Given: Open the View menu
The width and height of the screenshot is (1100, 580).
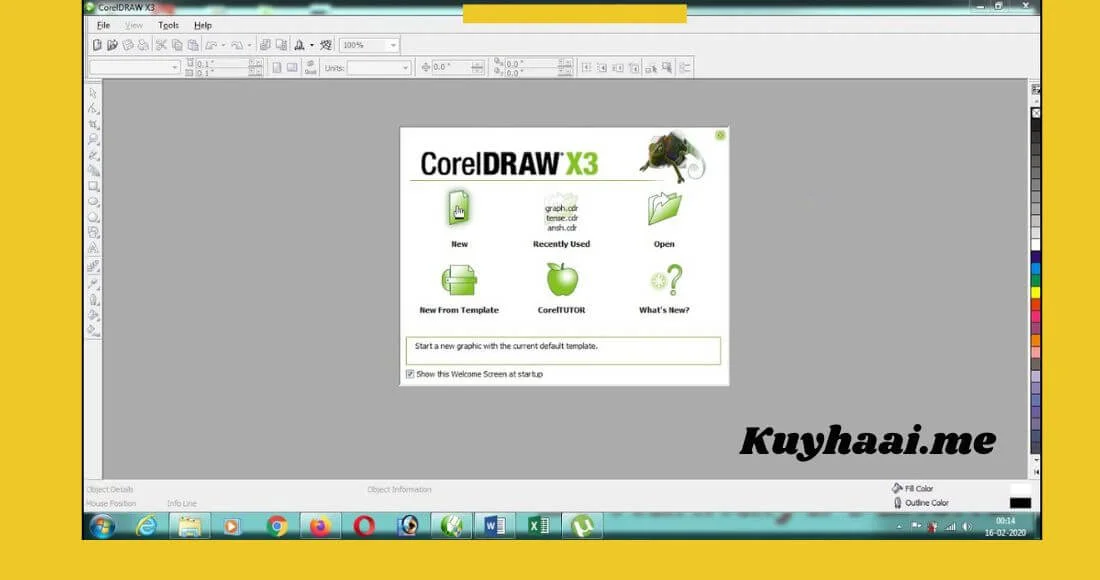Looking at the screenshot, I should [x=133, y=25].
